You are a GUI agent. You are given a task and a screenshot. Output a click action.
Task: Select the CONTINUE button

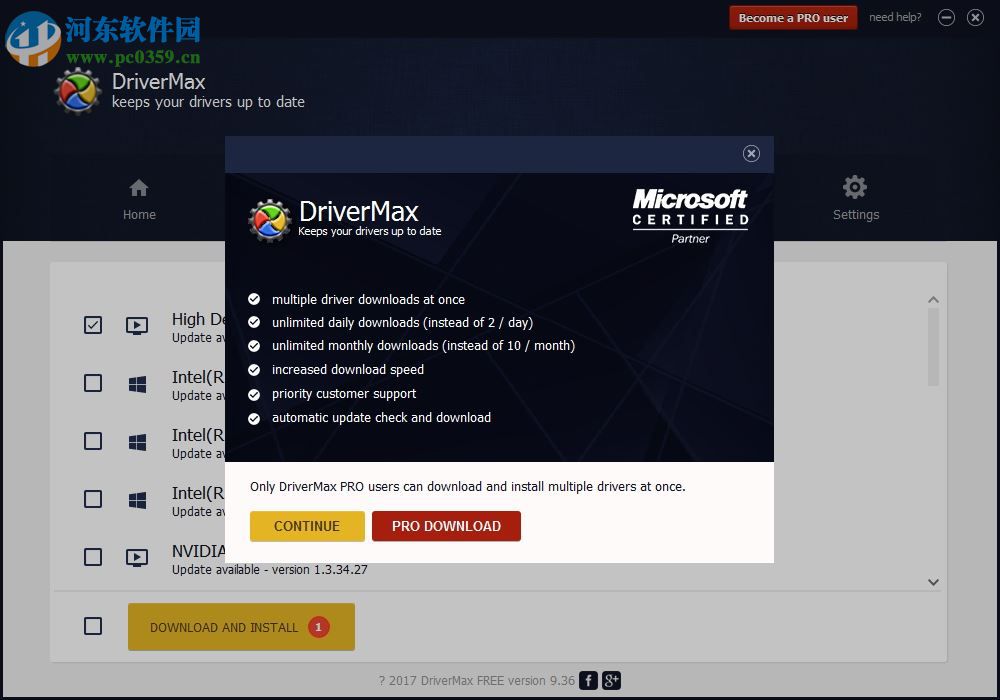[307, 526]
